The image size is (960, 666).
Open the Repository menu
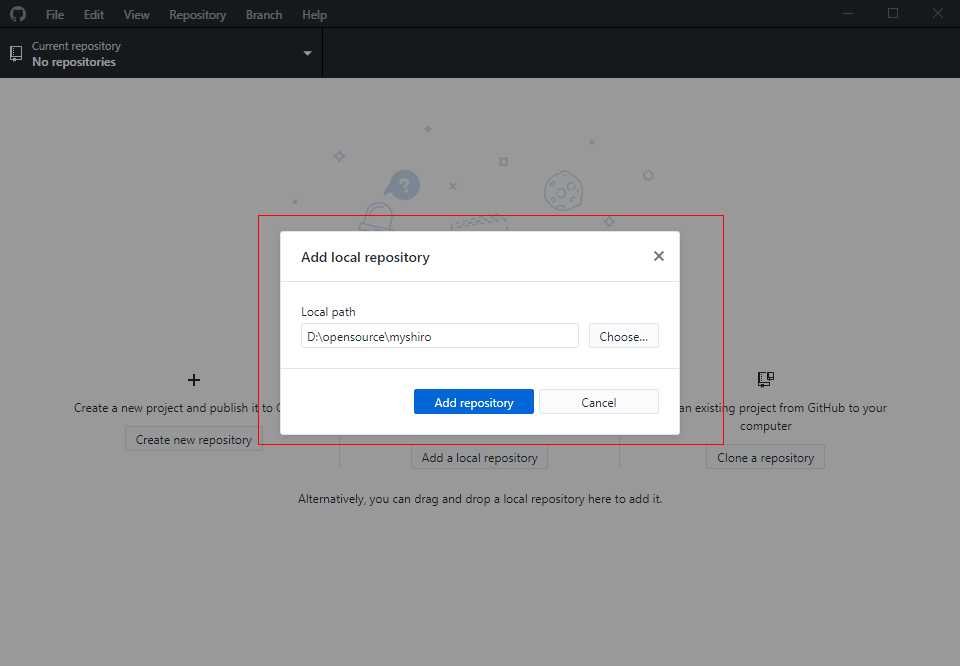(x=198, y=15)
